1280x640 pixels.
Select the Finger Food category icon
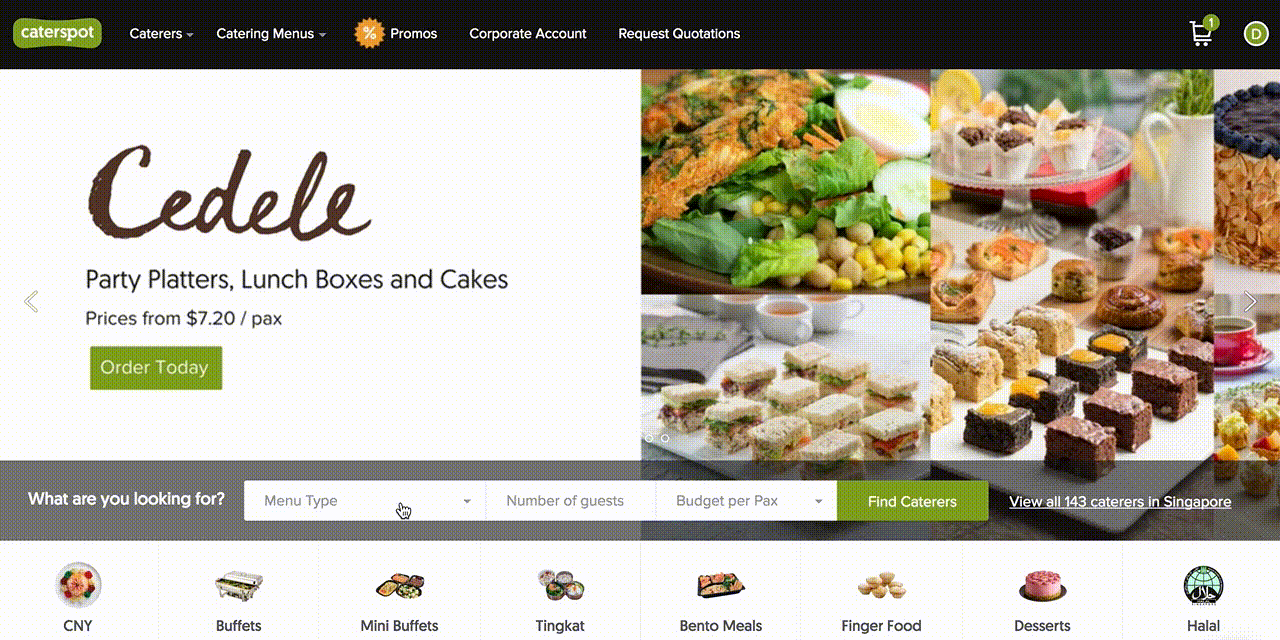click(881, 586)
